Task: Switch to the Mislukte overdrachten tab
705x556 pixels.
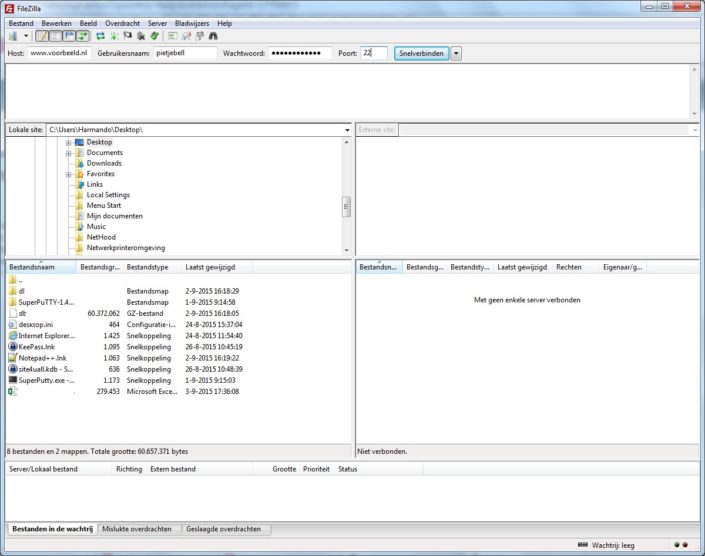Action: click(x=138, y=529)
